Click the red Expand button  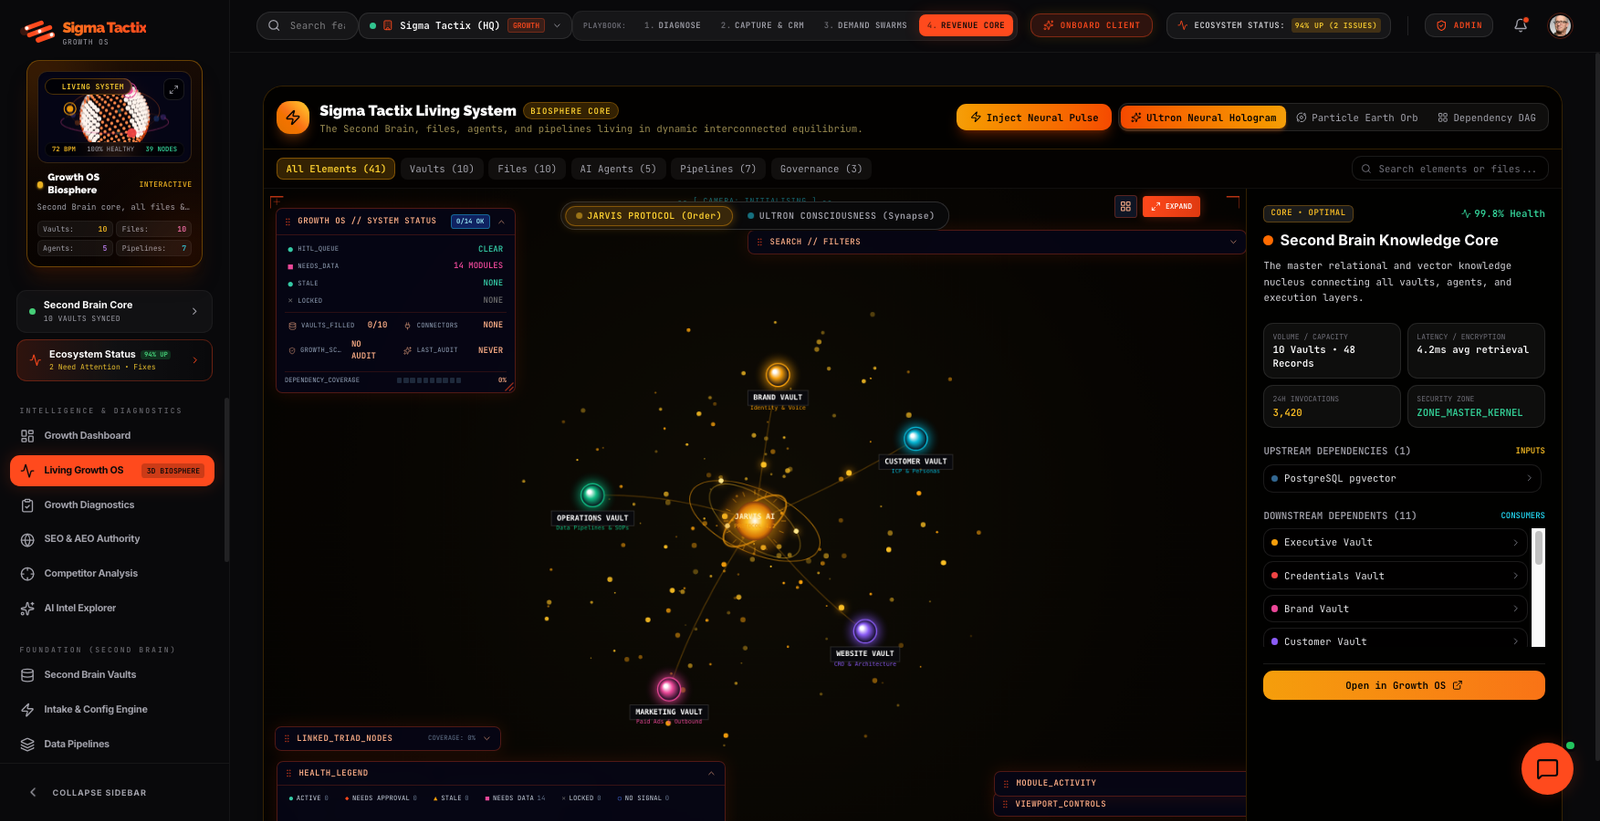pyautogui.click(x=1171, y=206)
